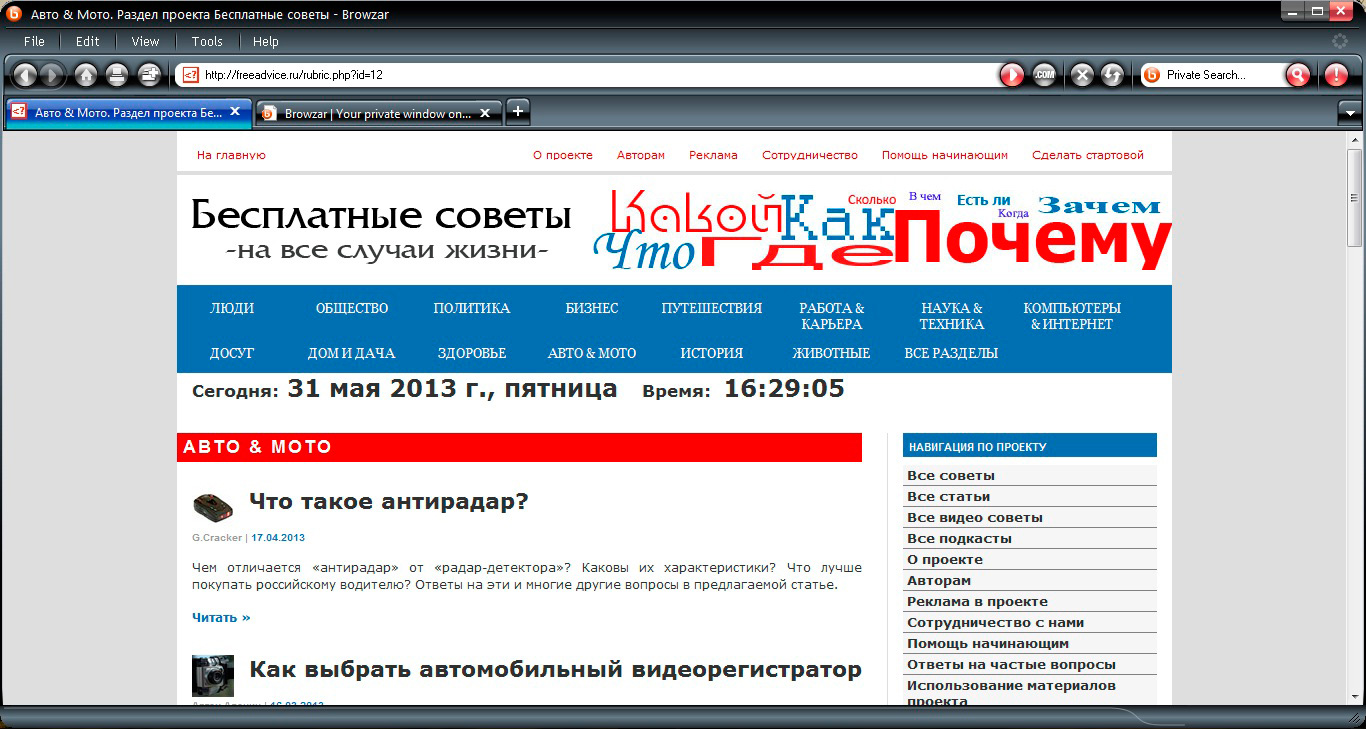The height and width of the screenshot is (729, 1366).
Task: Stop page loading with X button
Action: (1082, 75)
